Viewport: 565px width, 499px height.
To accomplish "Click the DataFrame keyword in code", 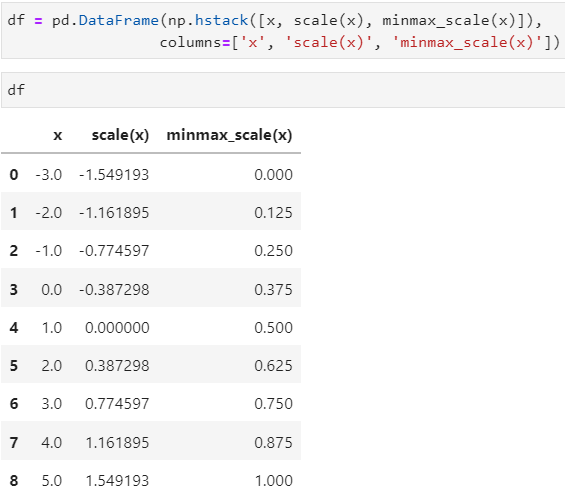I will (x=119, y=21).
